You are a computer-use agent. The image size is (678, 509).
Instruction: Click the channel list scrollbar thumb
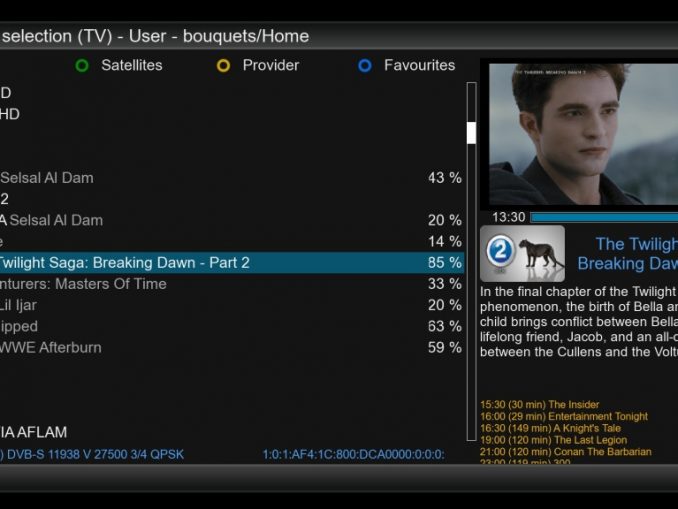coord(471,133)
